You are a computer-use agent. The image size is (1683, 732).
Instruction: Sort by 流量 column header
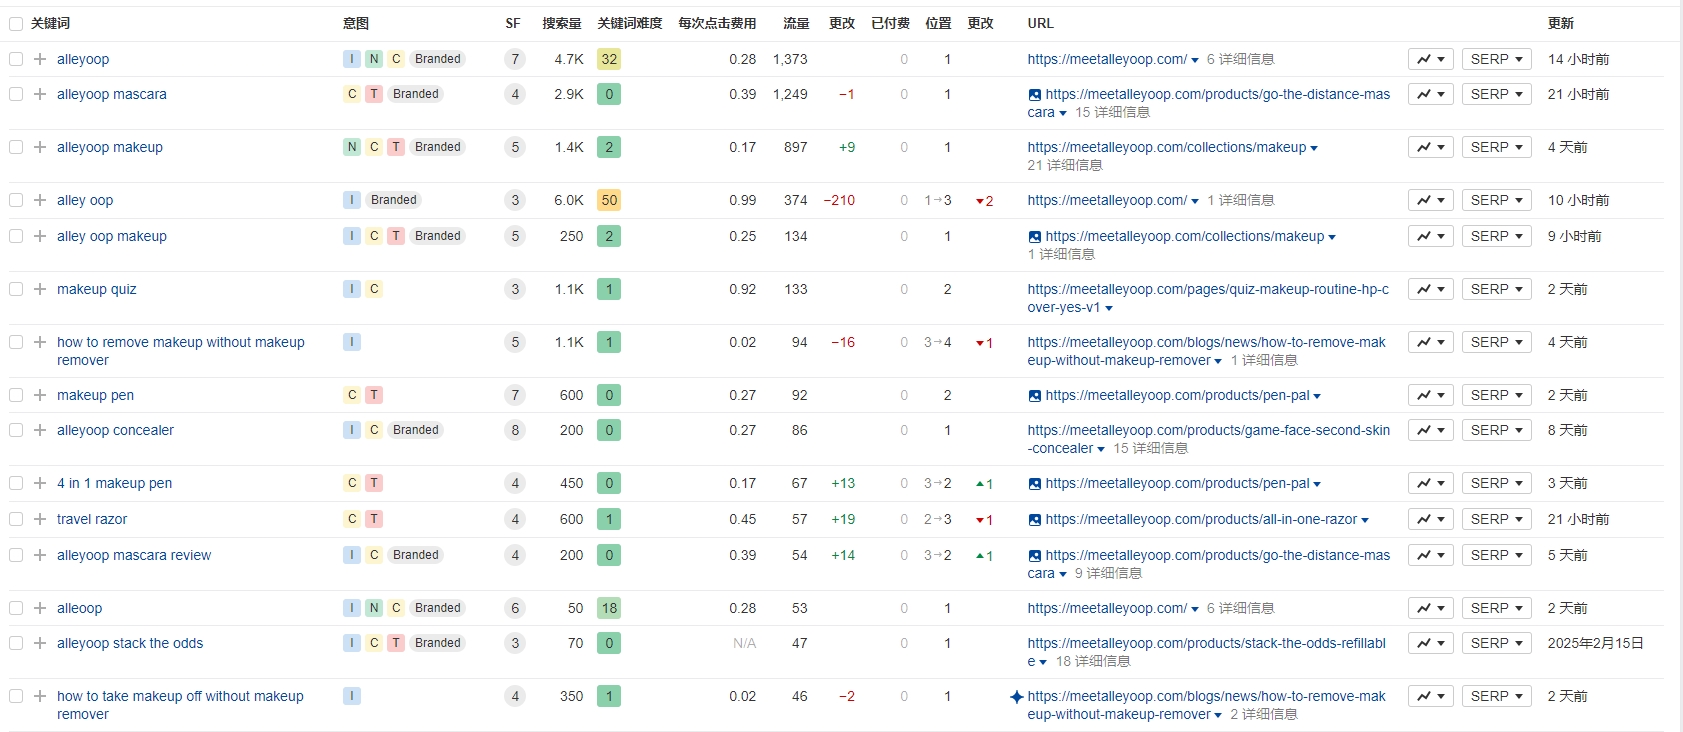click(796, 23)
